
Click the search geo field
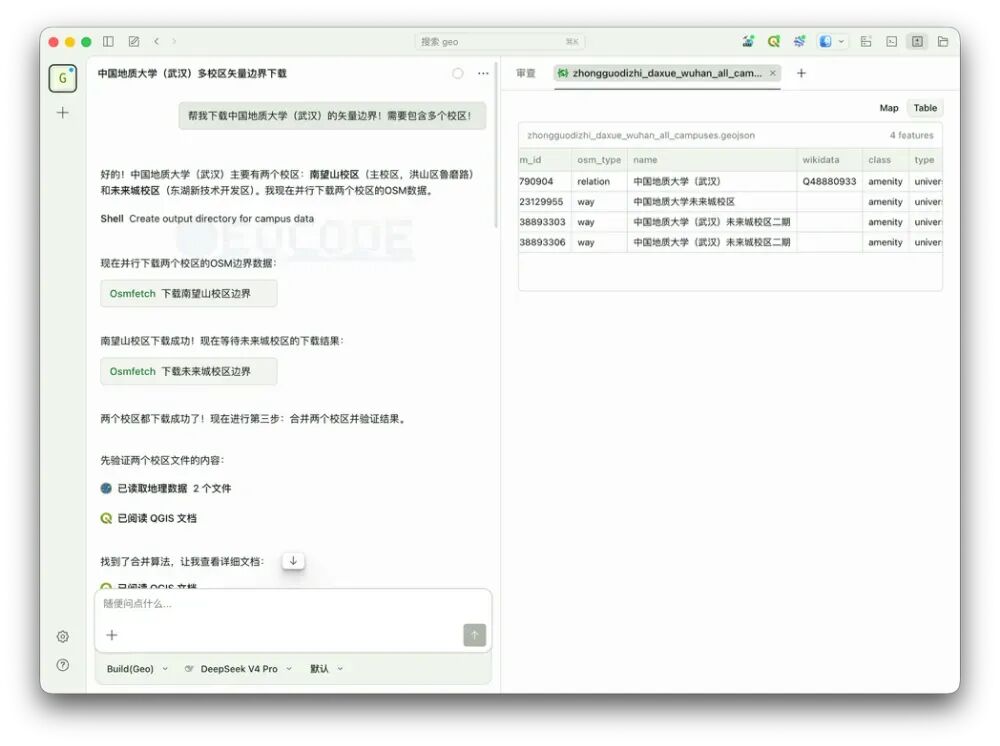tap(499, 41)
